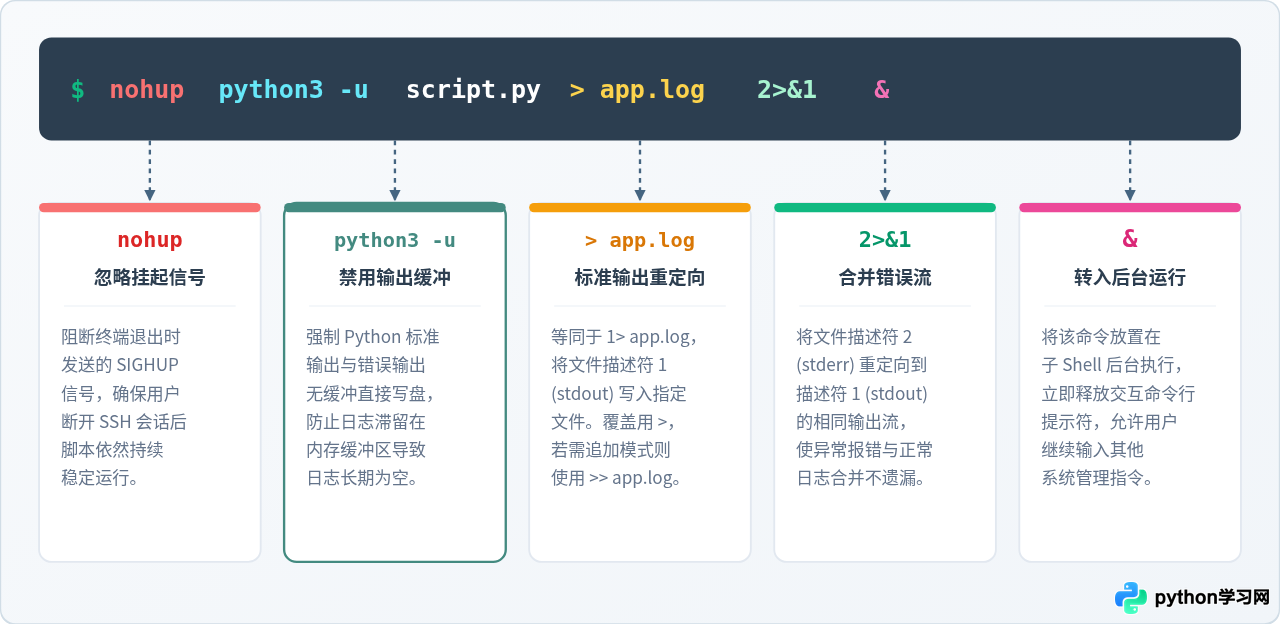The height and width of the screenshot is (625, 1280).
Task: Click the line '强制 Python 标准'
Action: coord(373,337)
